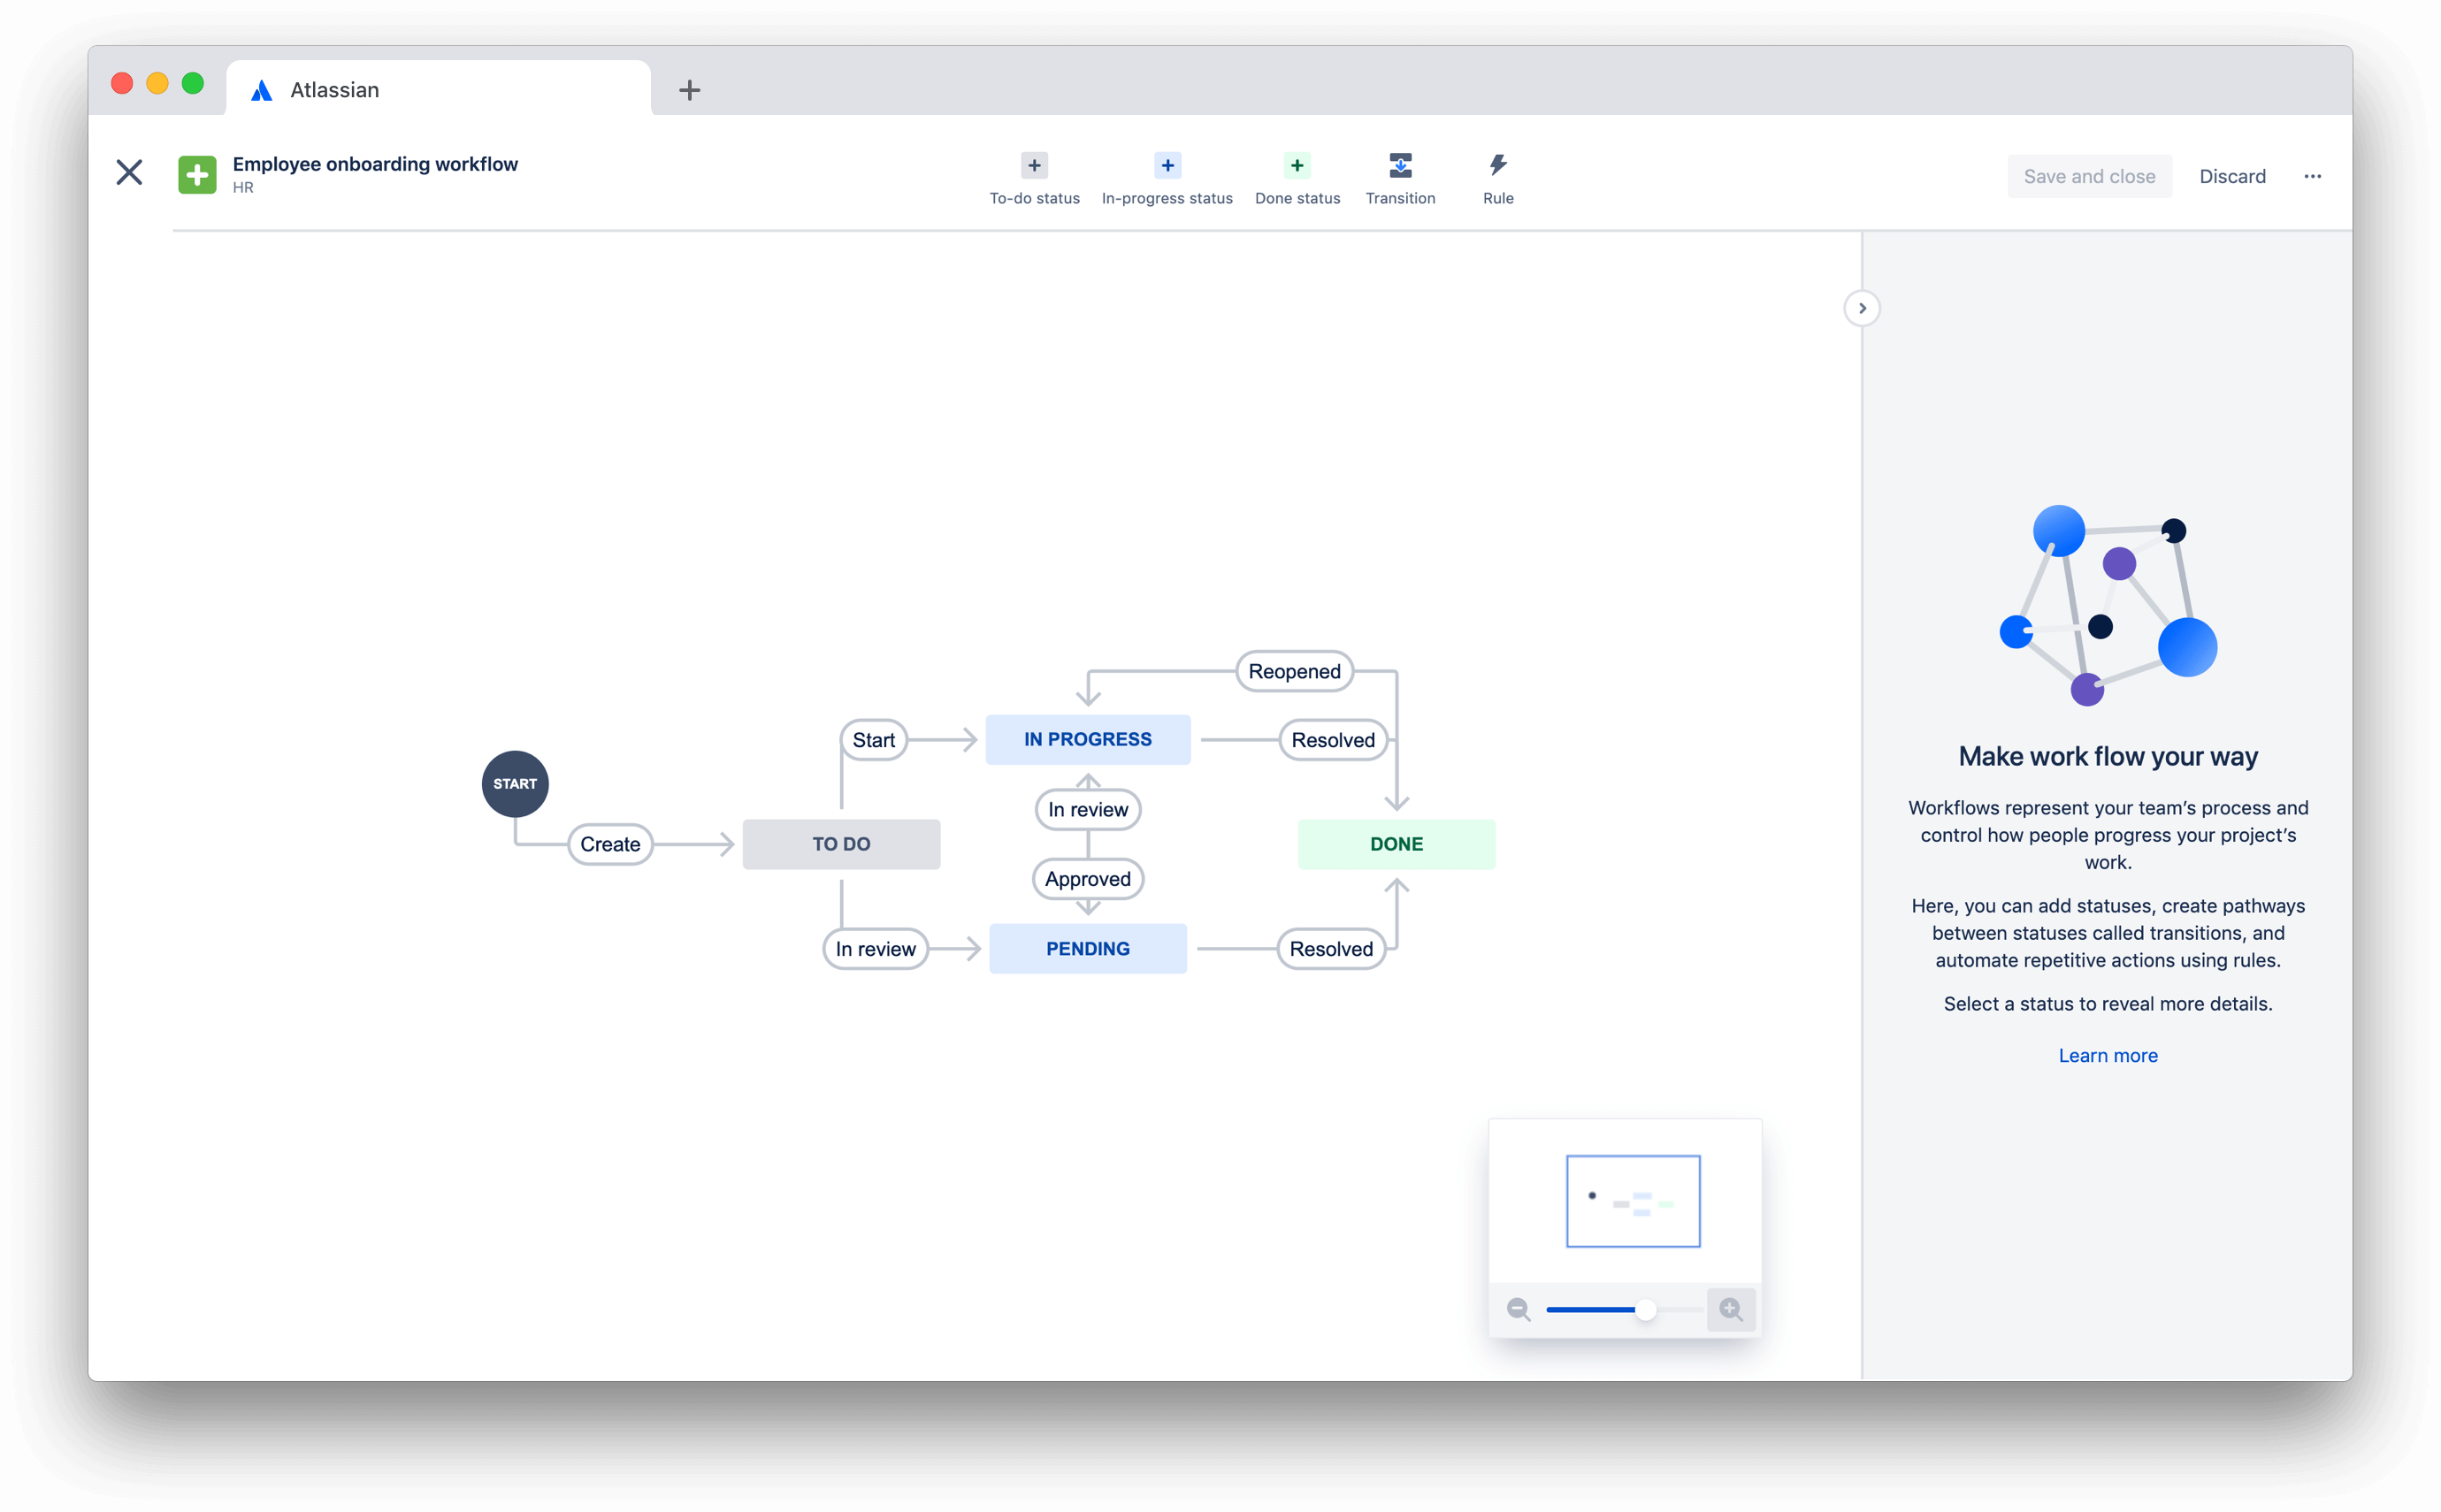Click the Save and close button

pyautogui.click(x=2089, y=174)
